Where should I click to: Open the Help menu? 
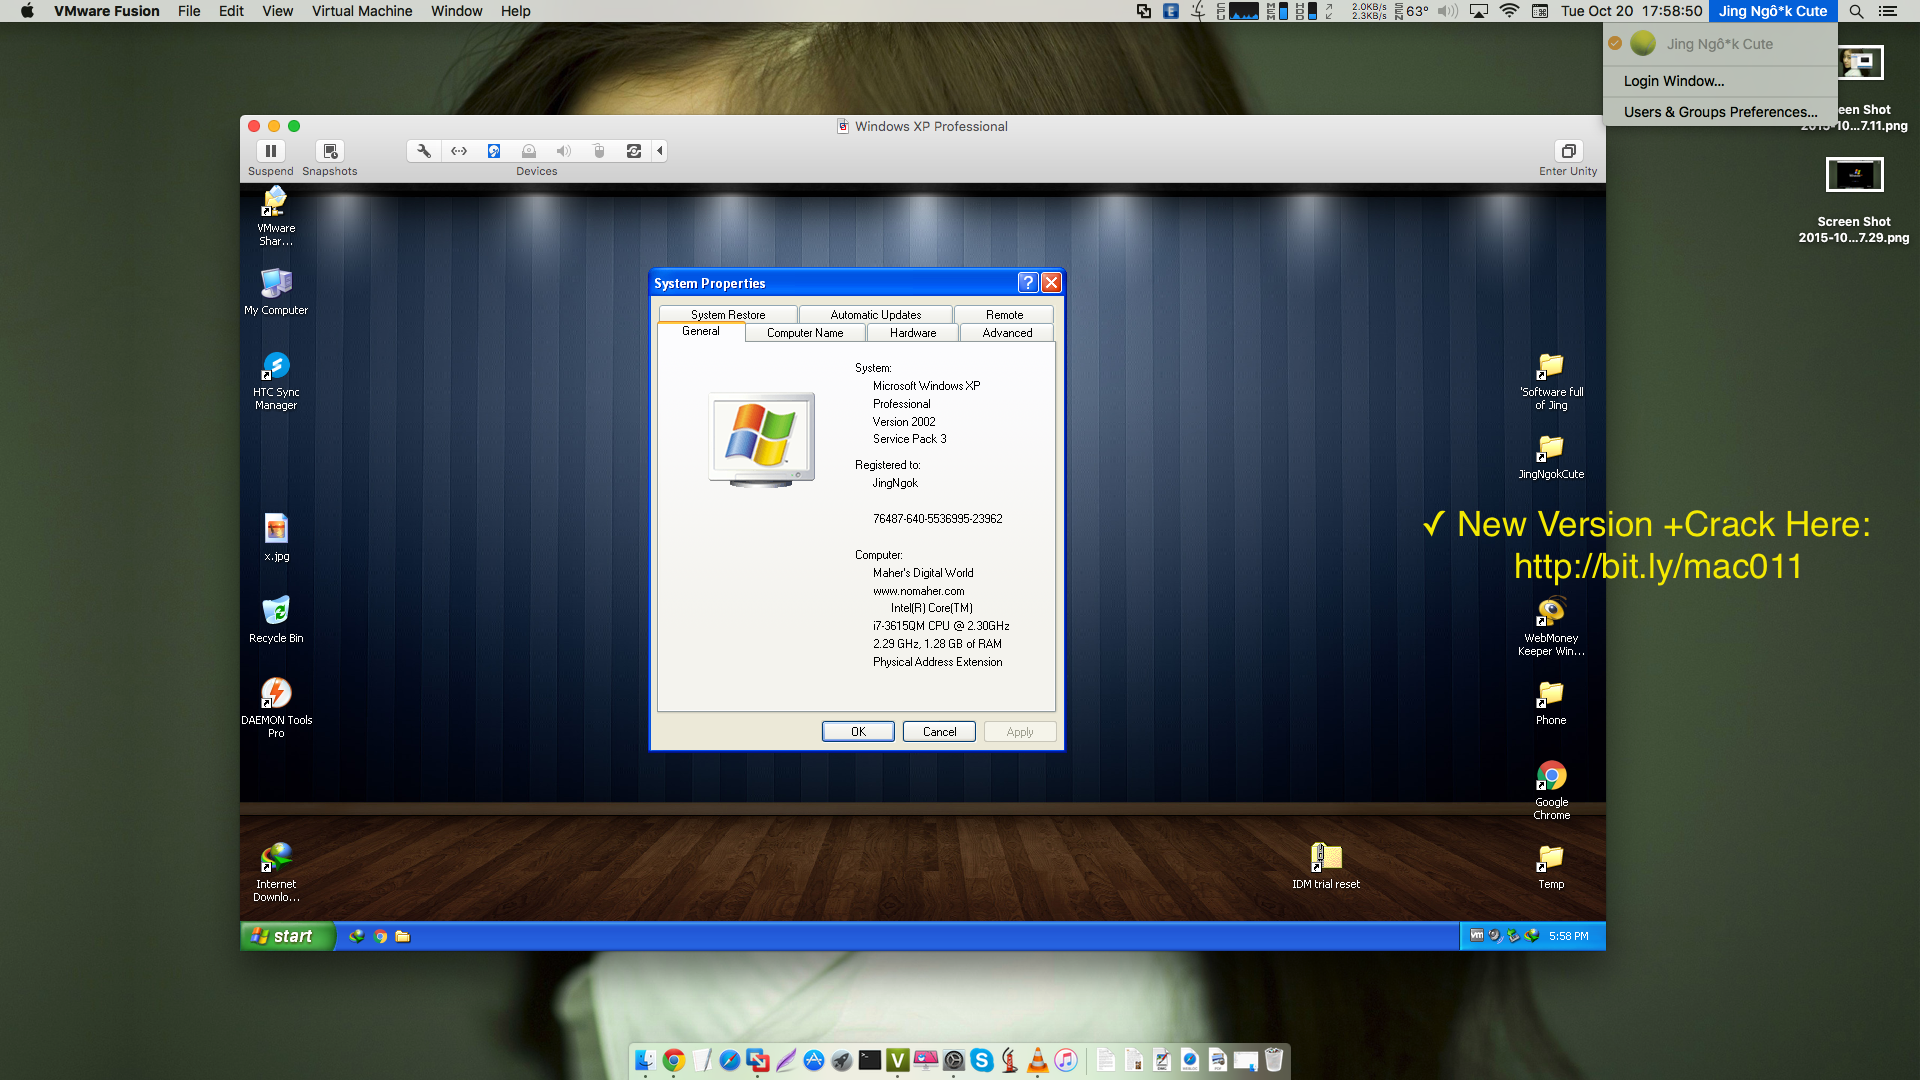tap(515, 11)
